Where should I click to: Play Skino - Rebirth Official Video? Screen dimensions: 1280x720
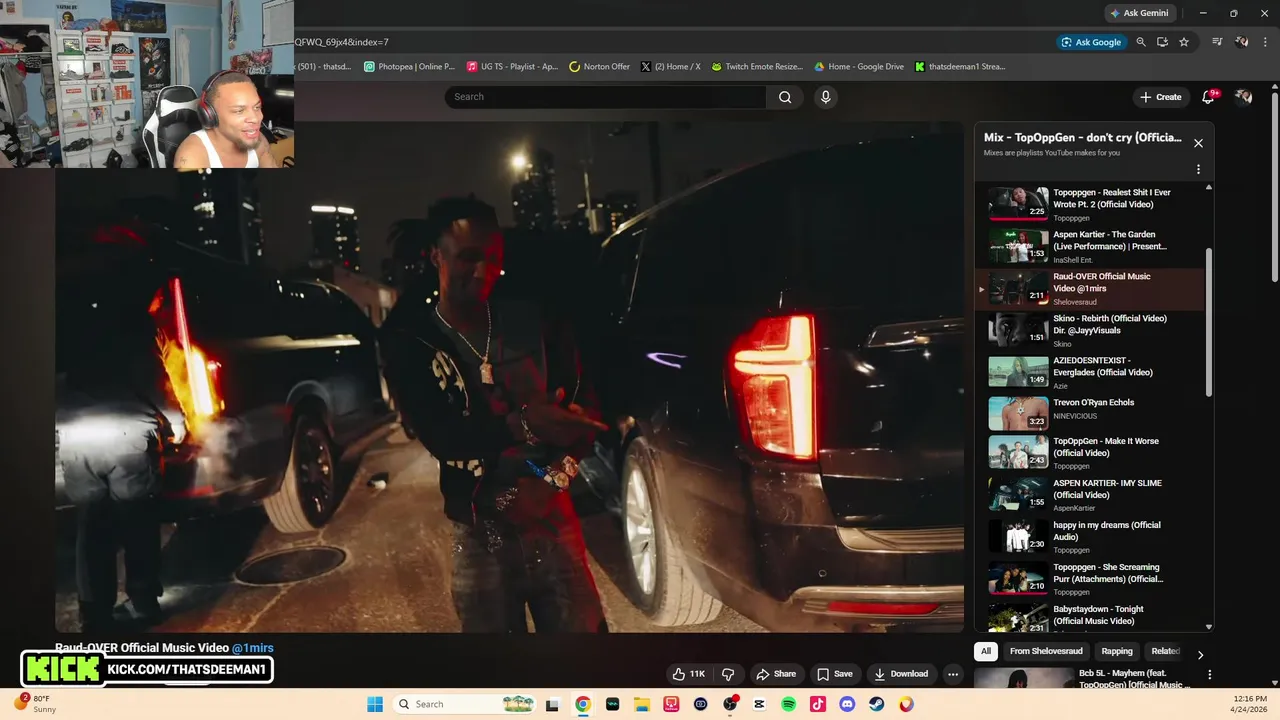[x=1090, y=330]
